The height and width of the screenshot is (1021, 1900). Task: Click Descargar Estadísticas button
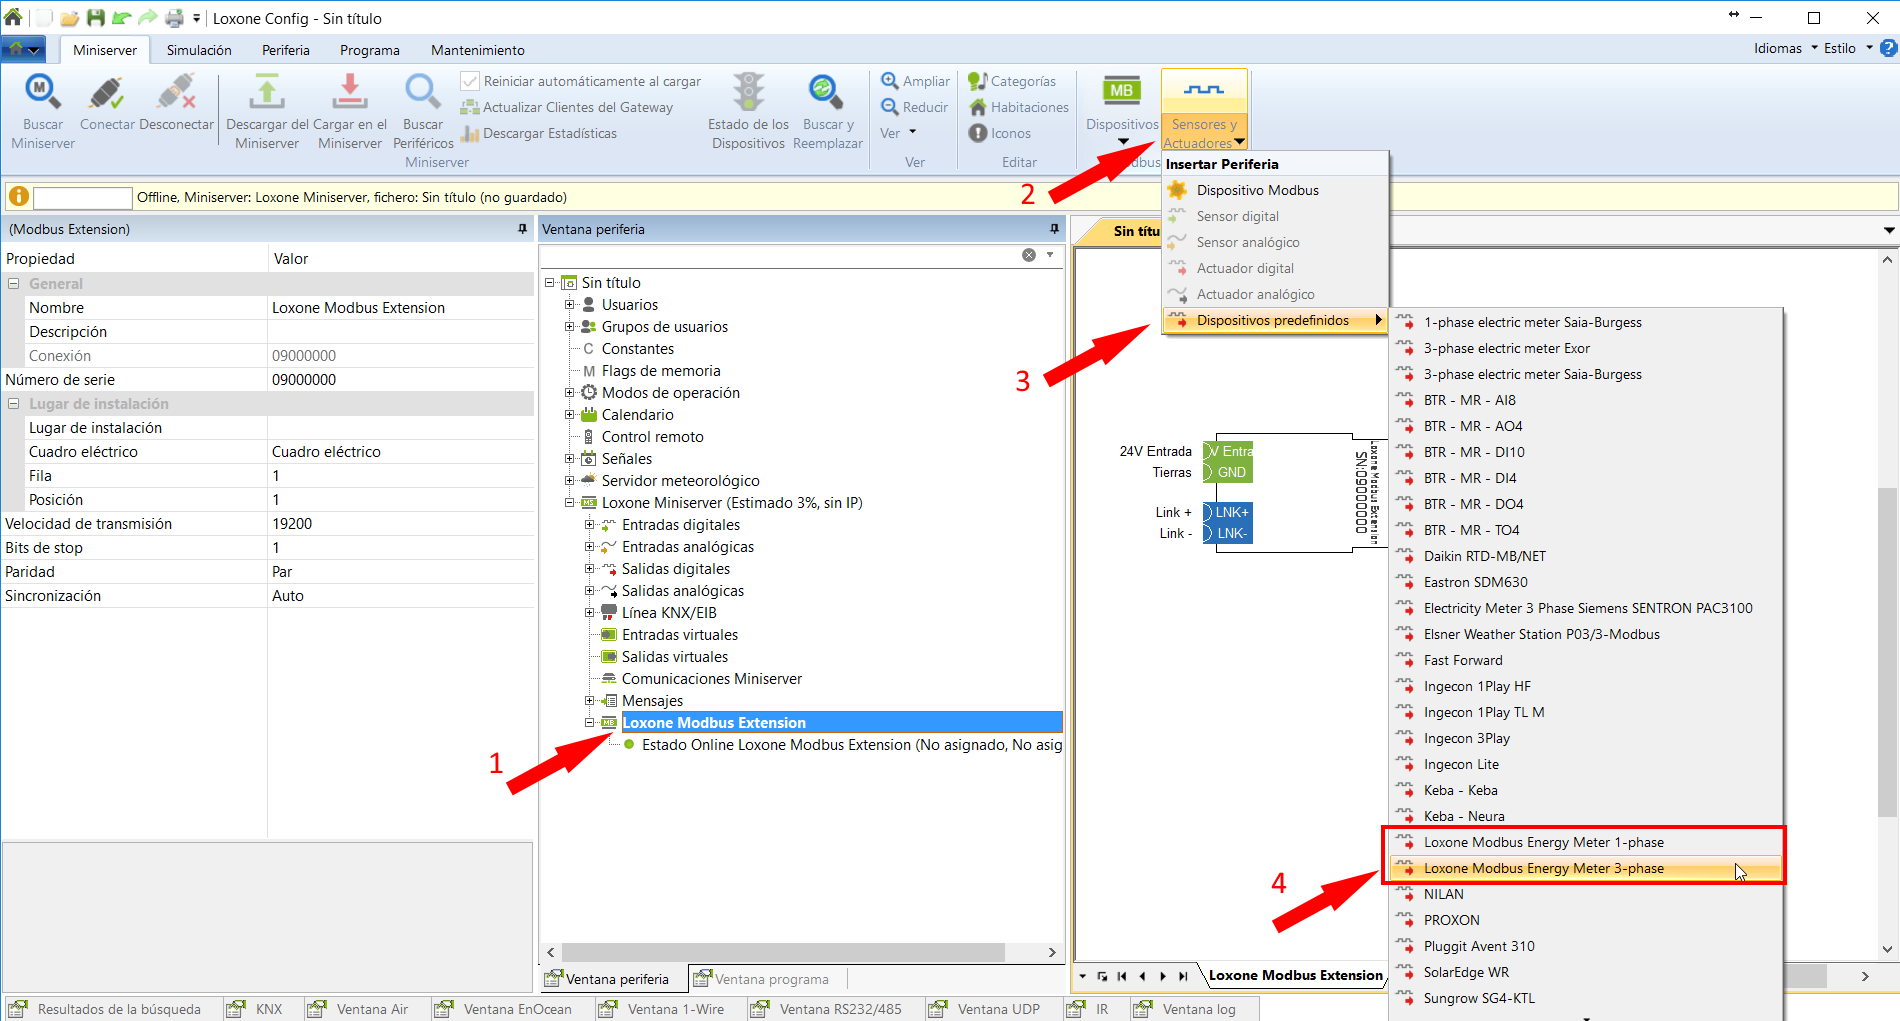pyautogui.click(x=549, y=133)
